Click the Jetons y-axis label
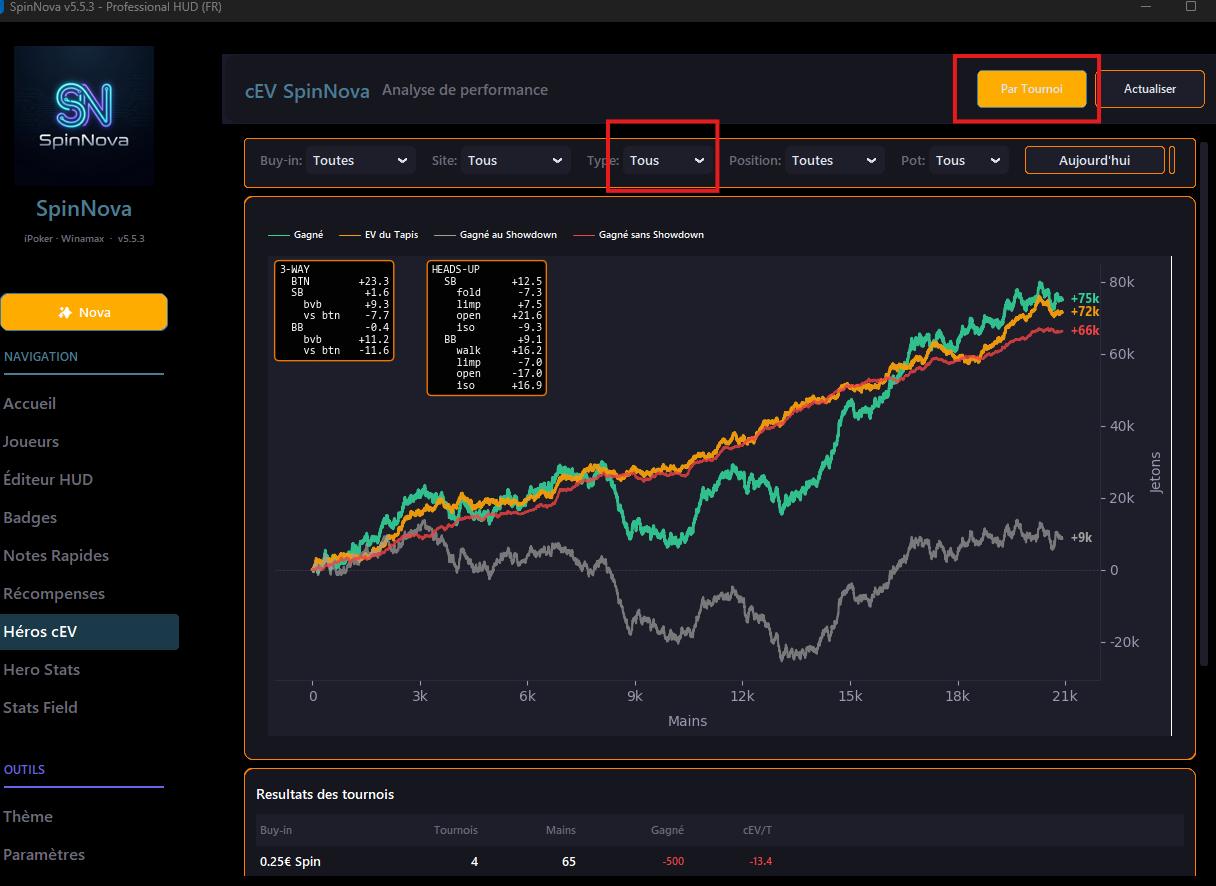1216x886 pixels. (x=1157, y=472)
